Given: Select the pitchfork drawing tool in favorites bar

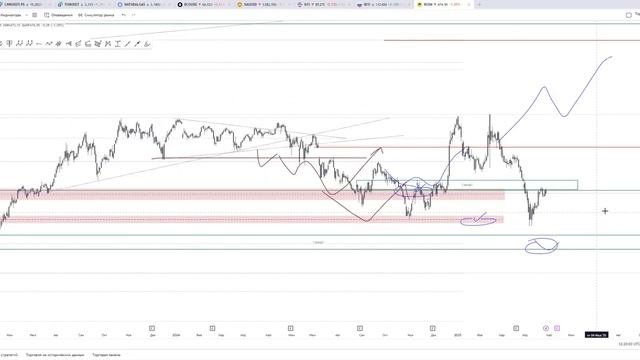Looking at the screenshot, I should [9, 43].
